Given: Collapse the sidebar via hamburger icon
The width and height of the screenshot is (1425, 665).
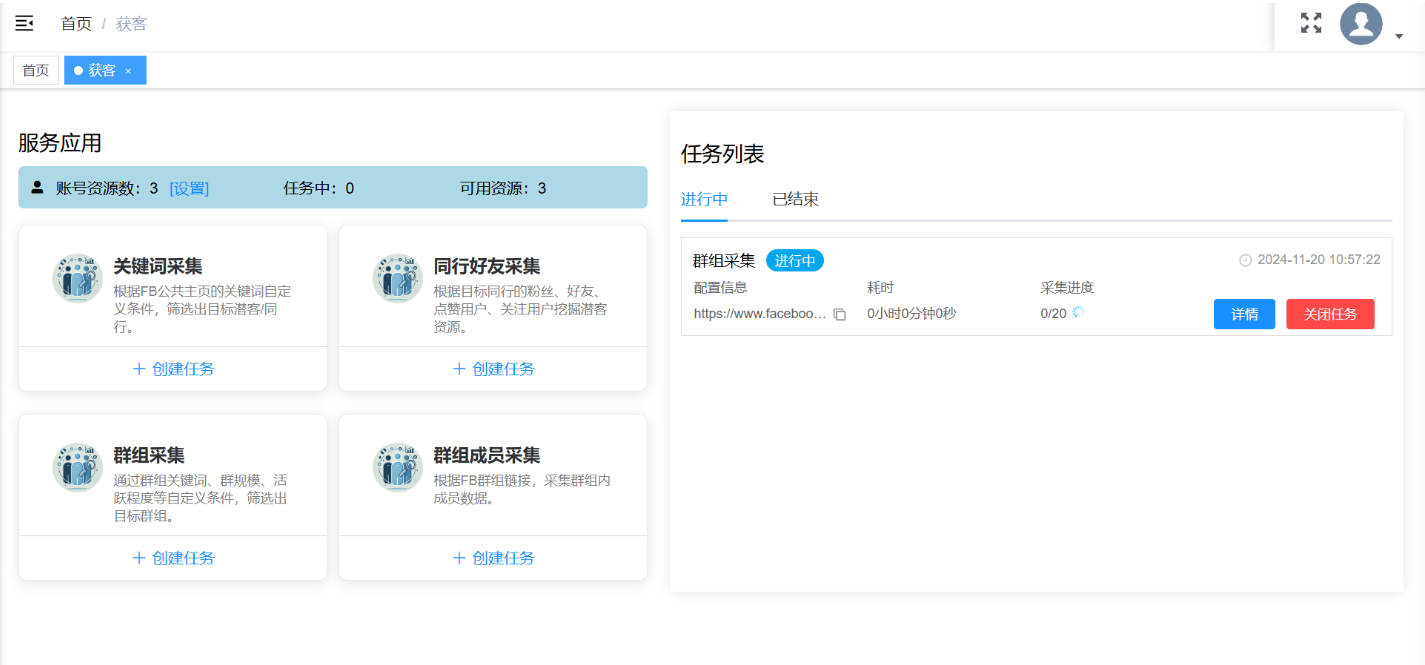Looking at the screenshot, I should 24,23.
